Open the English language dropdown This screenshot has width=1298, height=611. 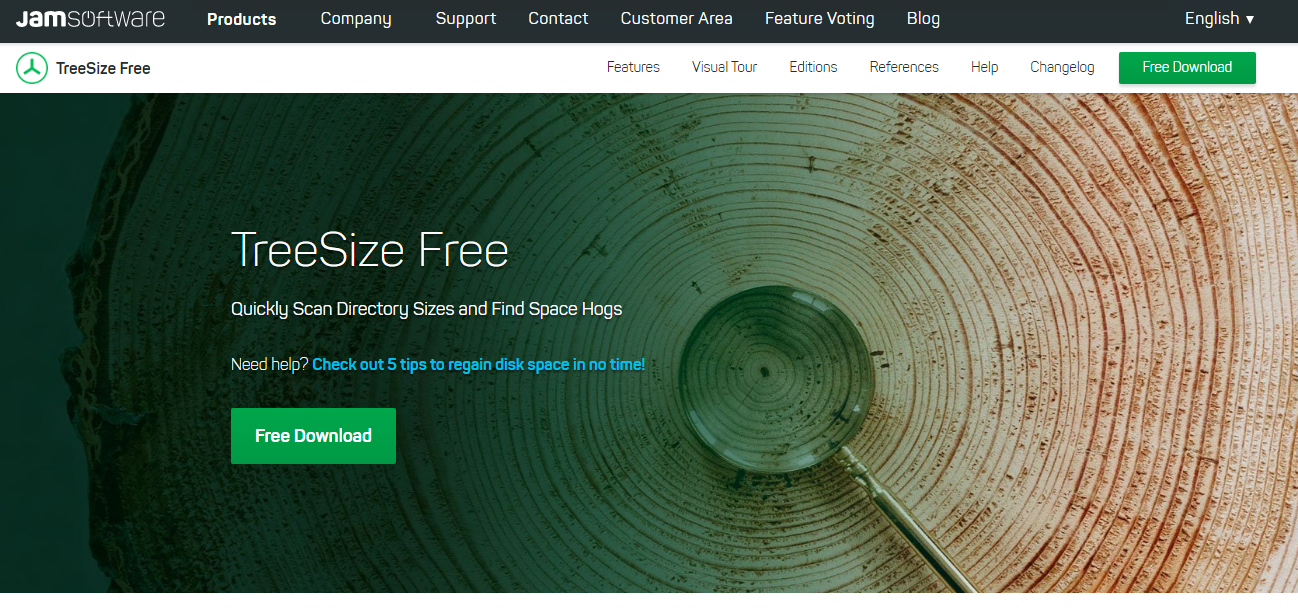tap(1219, 18)
